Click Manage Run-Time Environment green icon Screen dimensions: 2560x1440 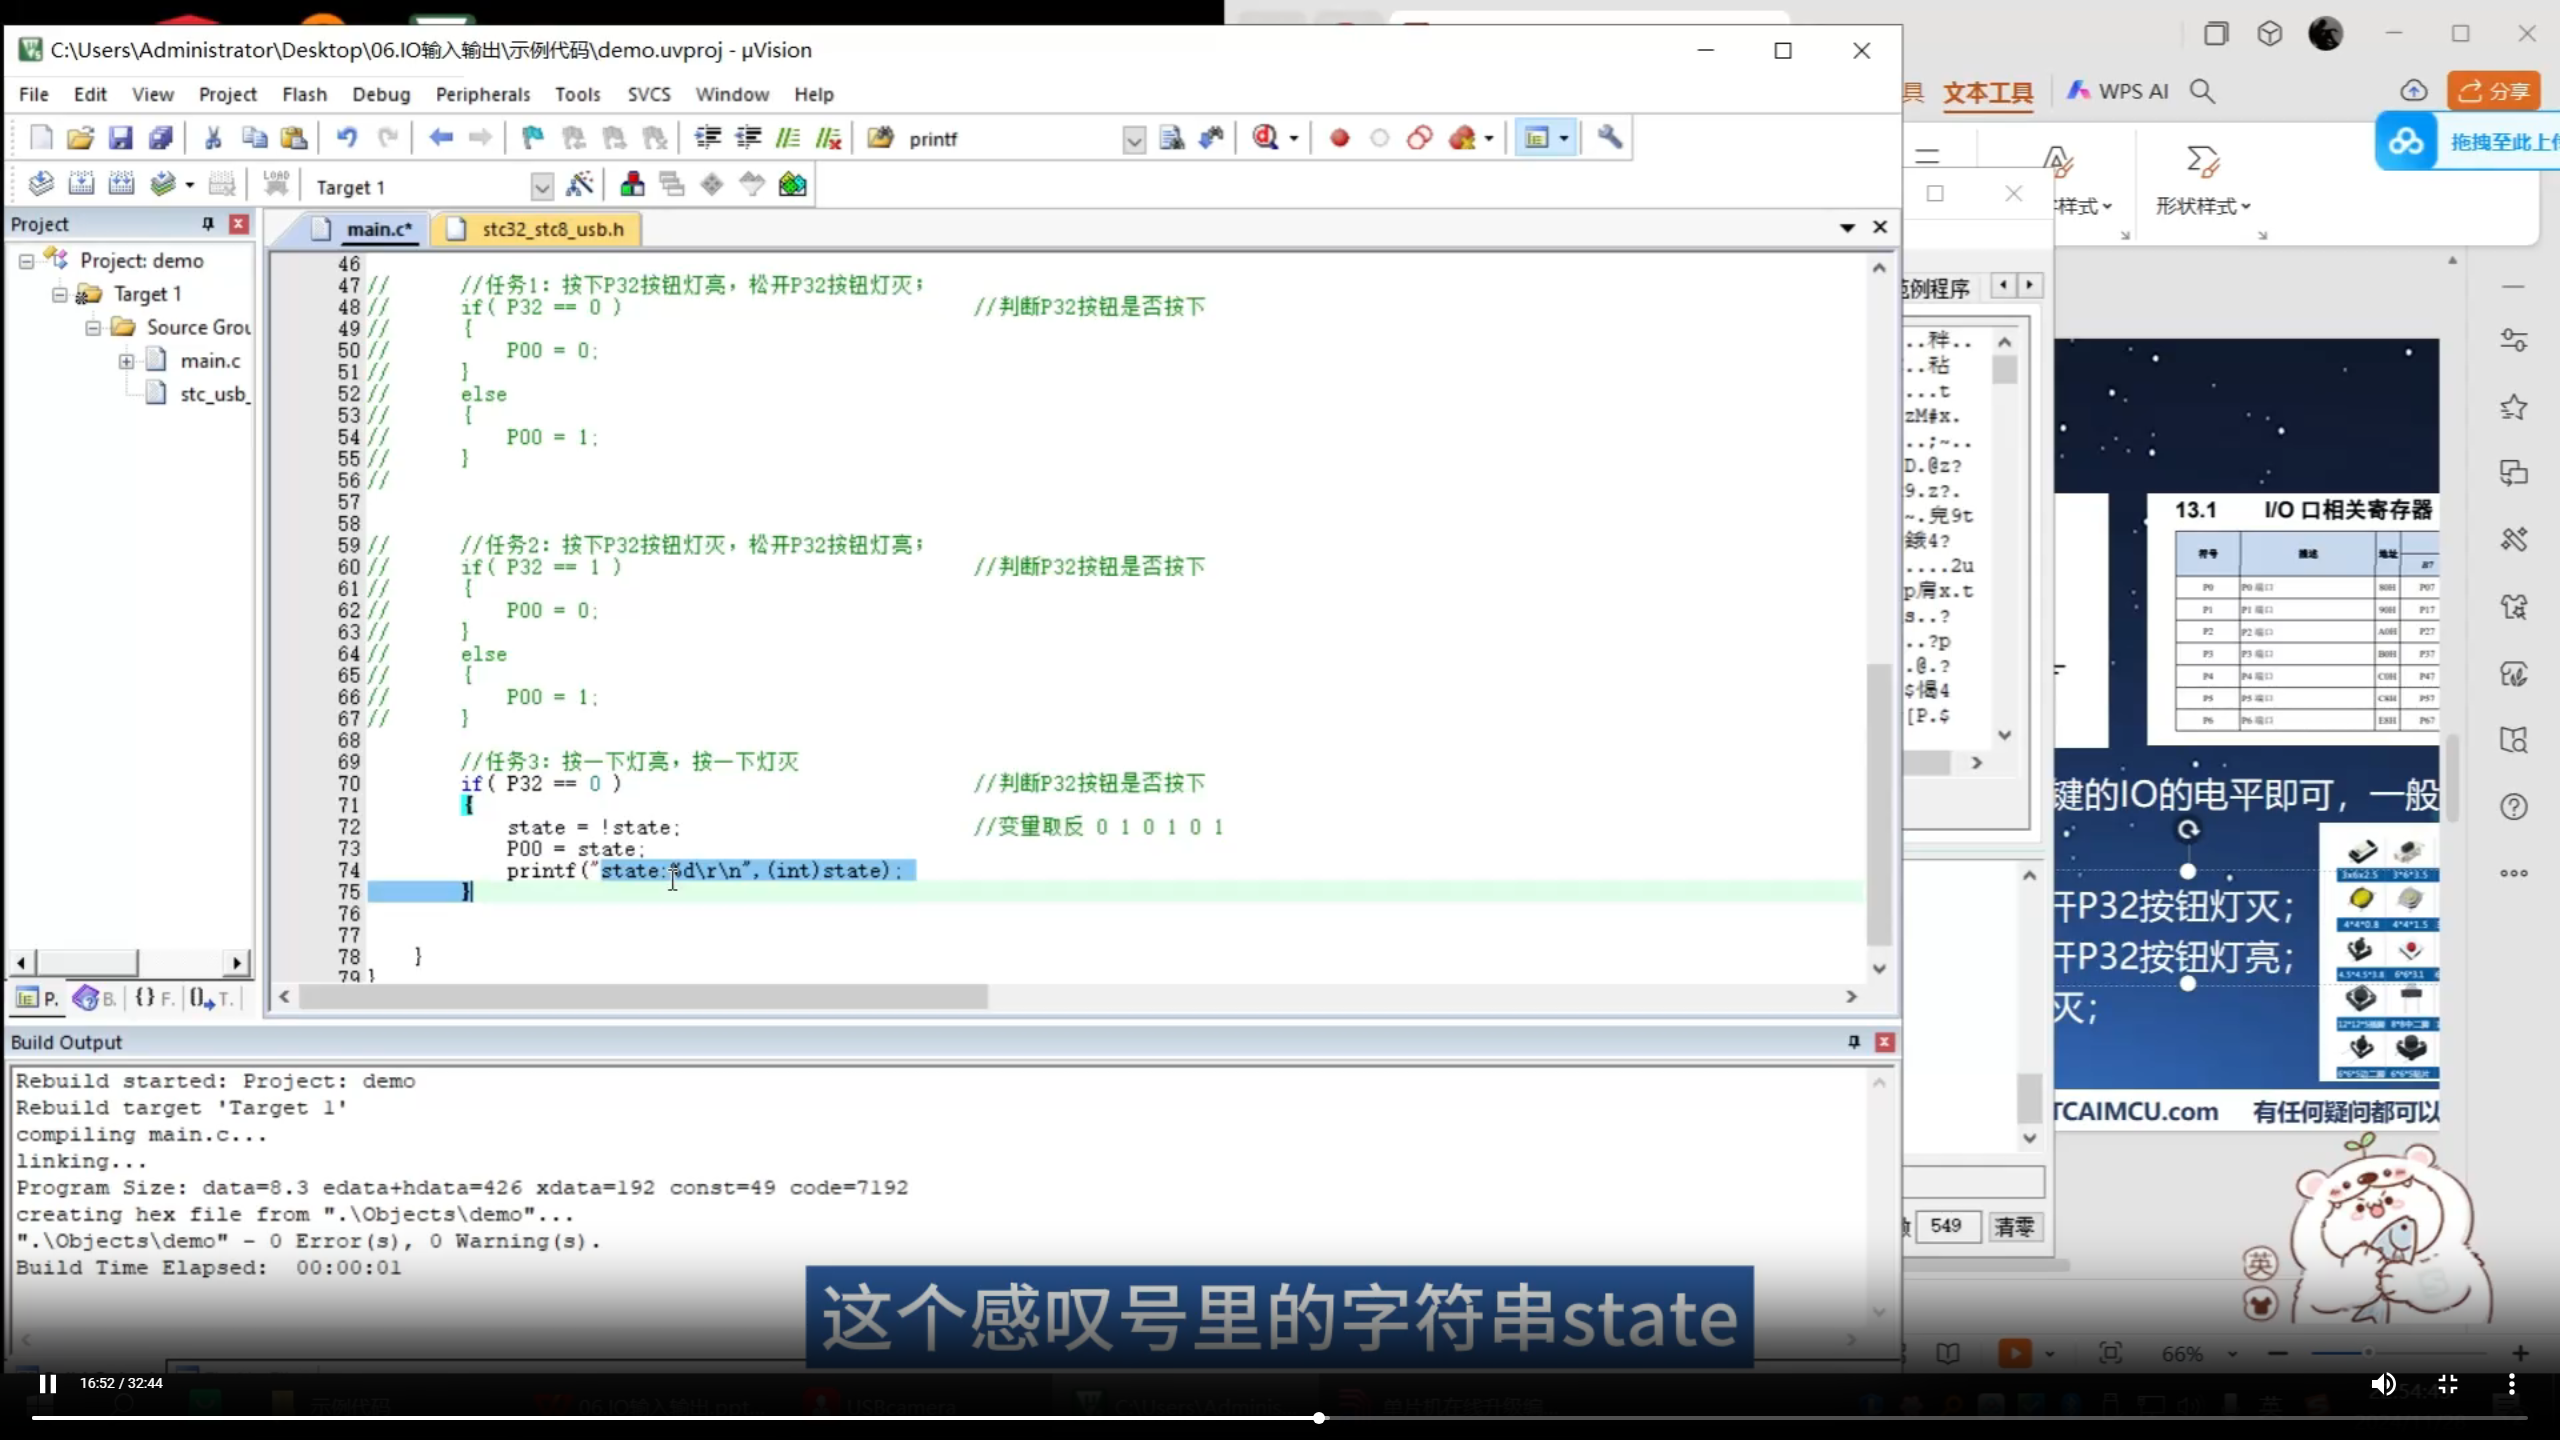(792, 185)
